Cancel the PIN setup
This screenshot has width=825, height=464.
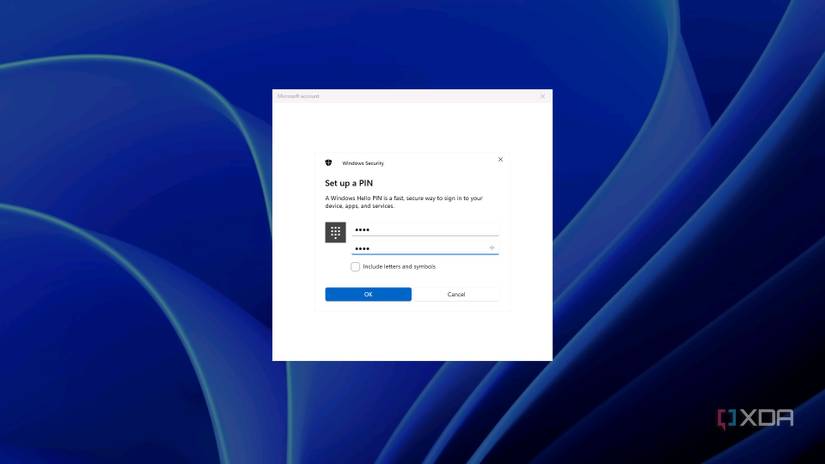point(456,294)
